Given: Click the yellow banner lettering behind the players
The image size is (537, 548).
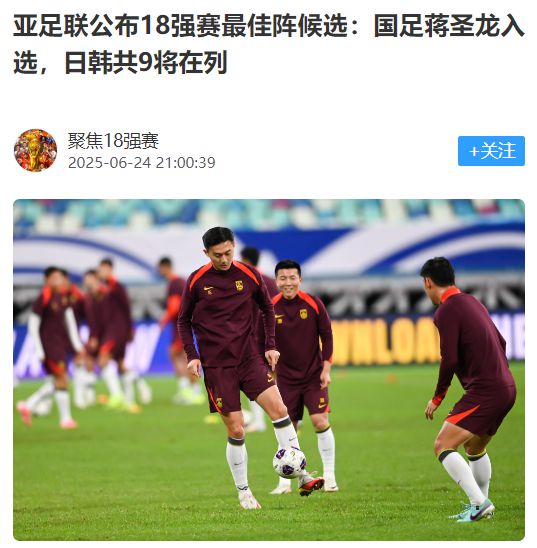Looking at the screenshot, I should 384,343.
